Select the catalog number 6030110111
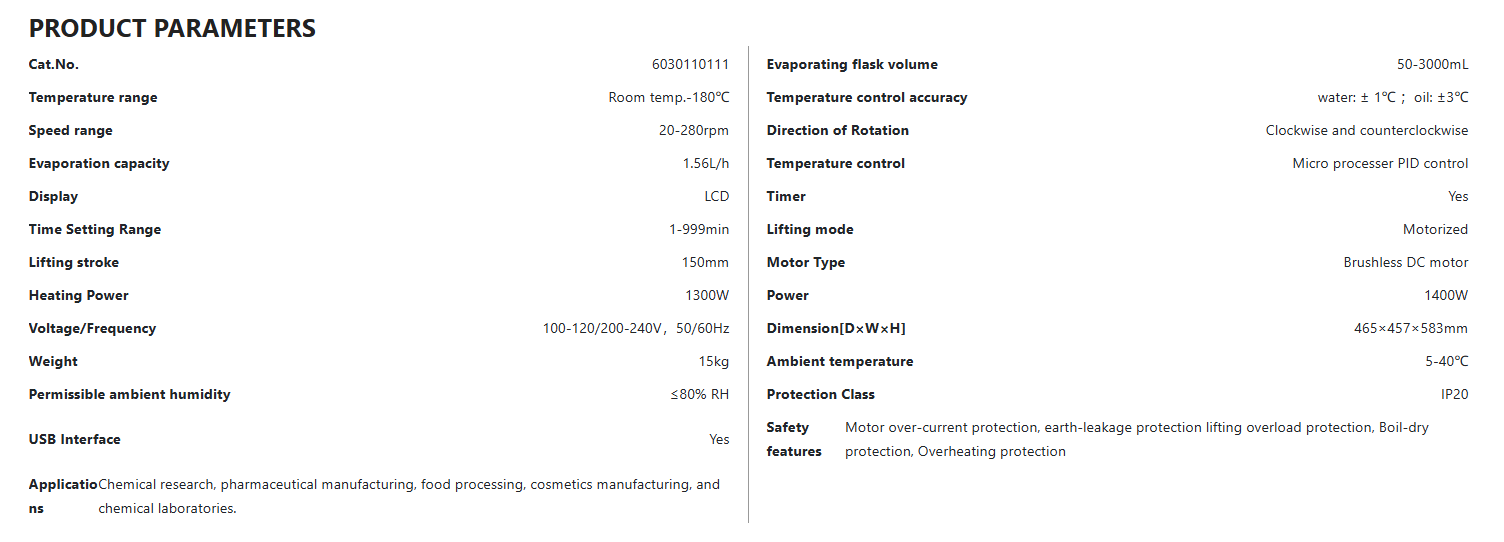This screenshot has height=542, width=1504. (x=690, y=65)
